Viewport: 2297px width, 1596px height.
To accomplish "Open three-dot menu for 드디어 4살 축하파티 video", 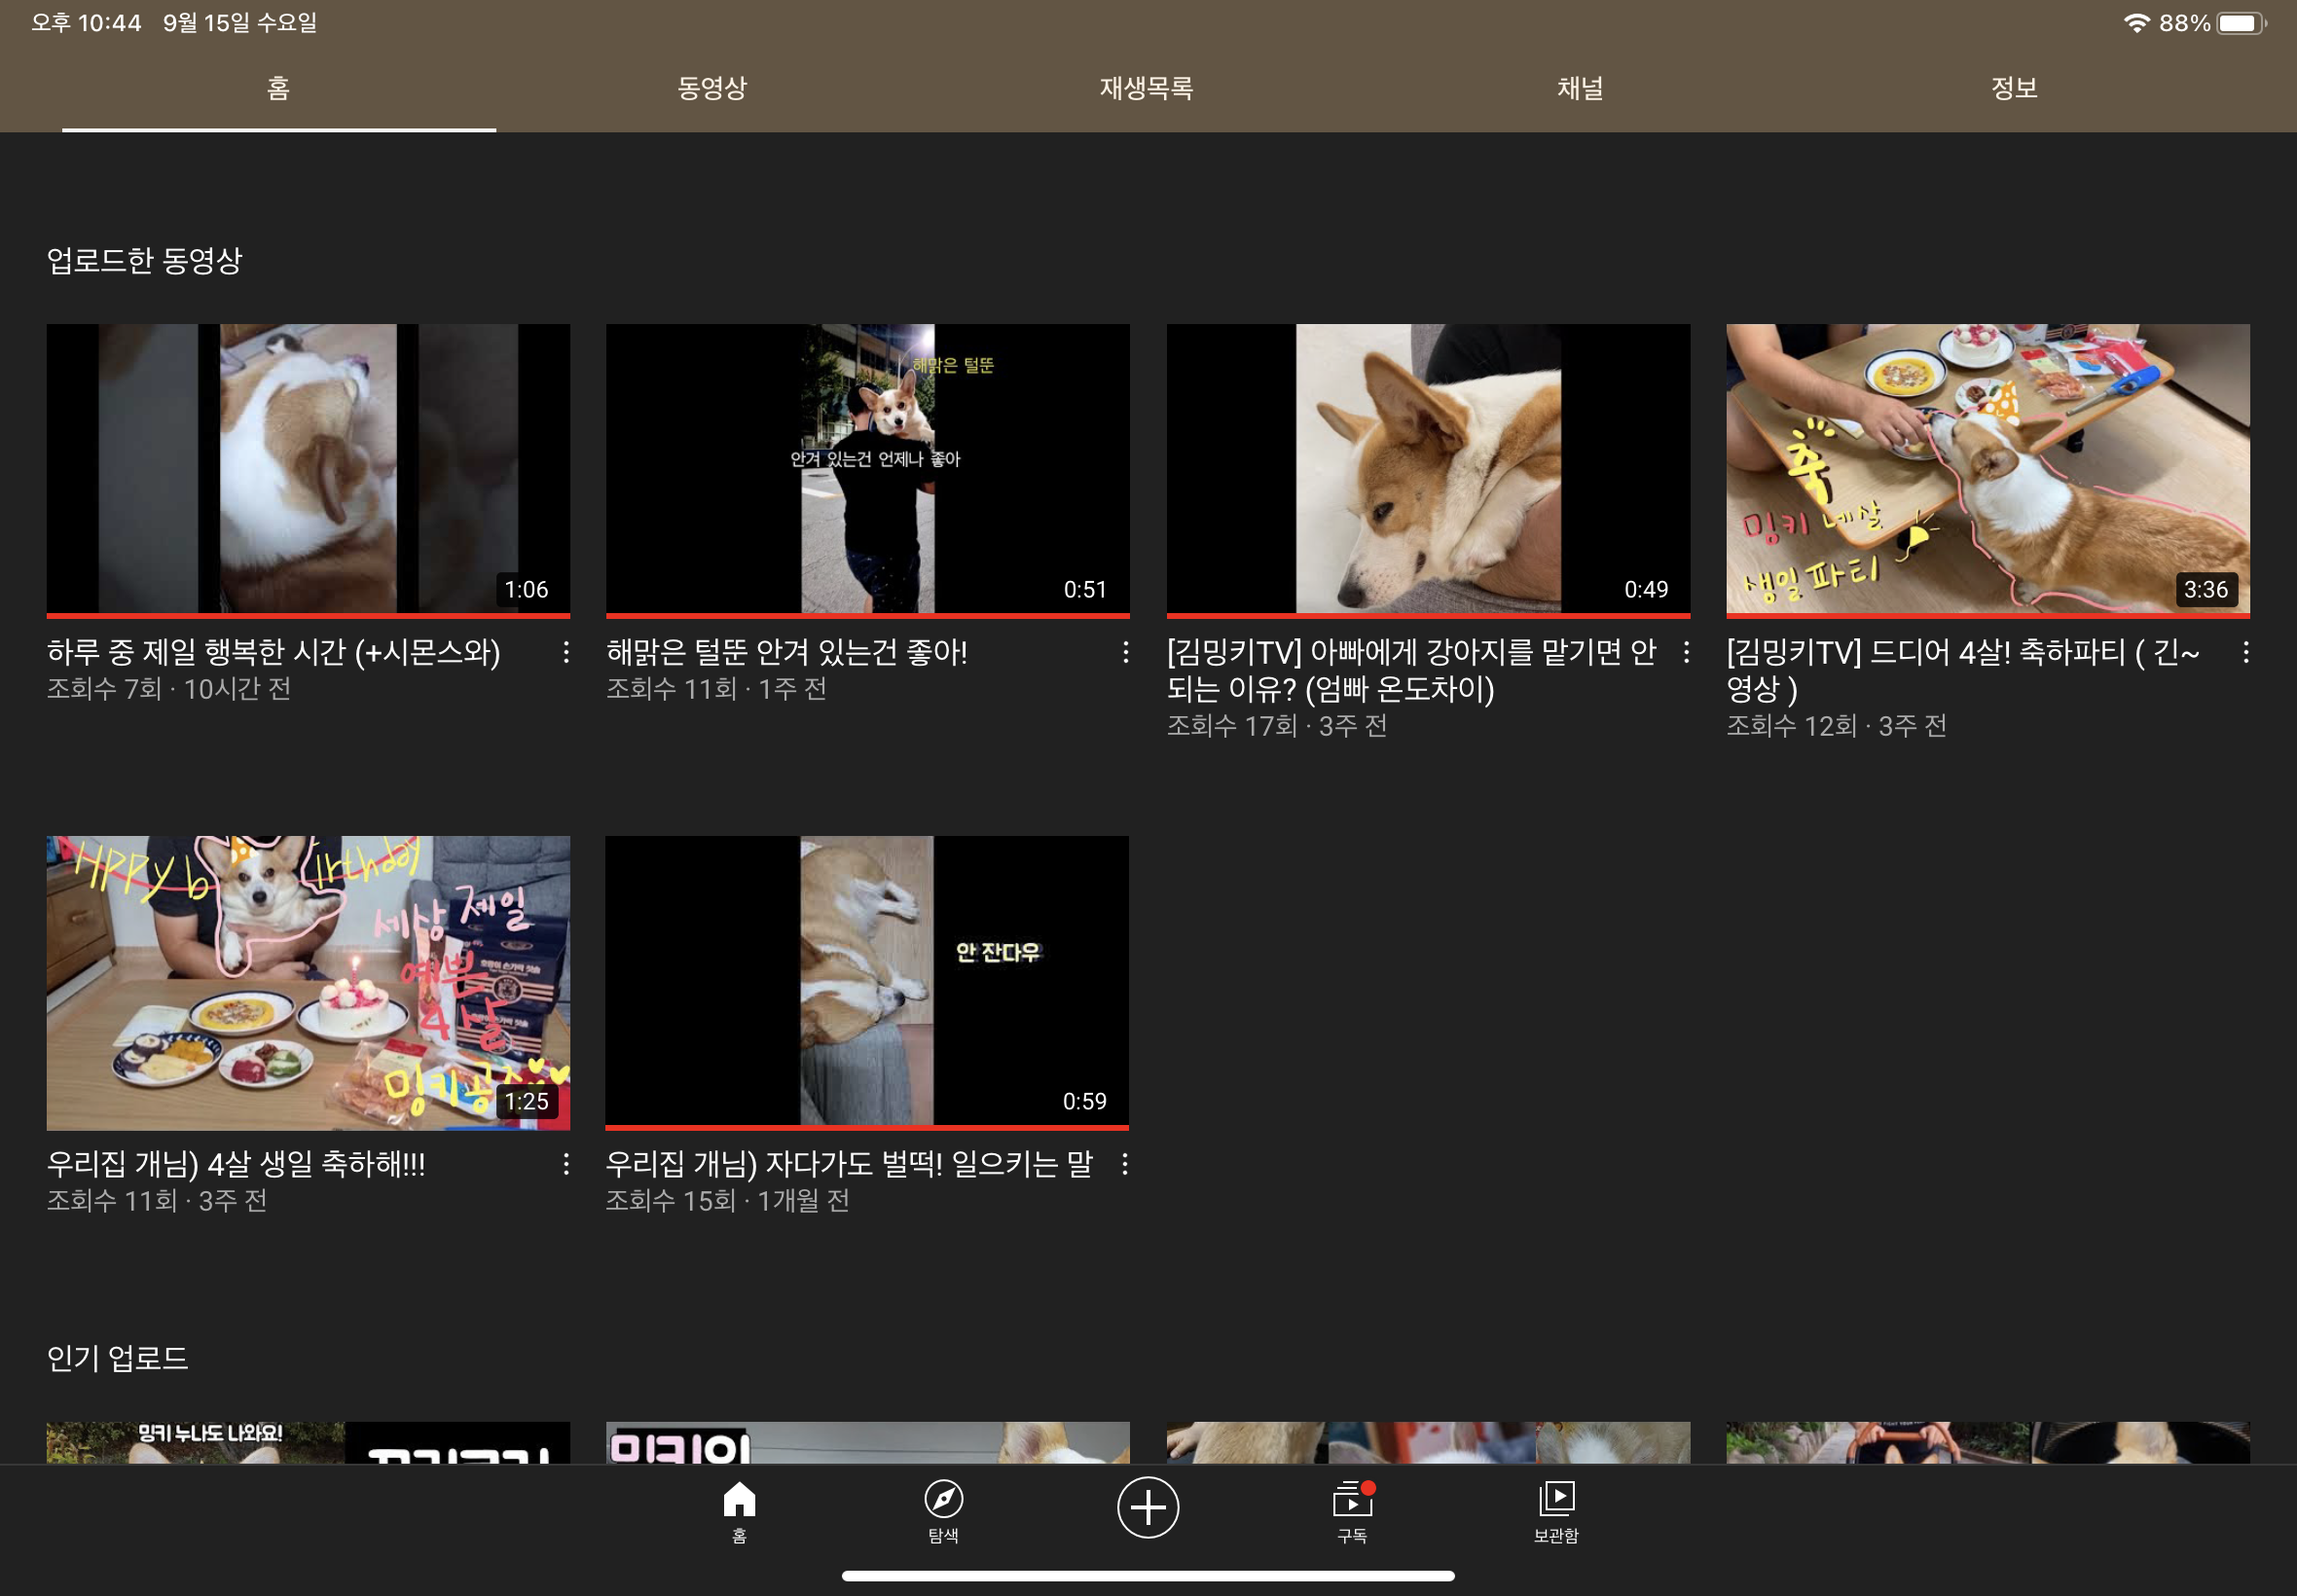I will click(2246, 653).
